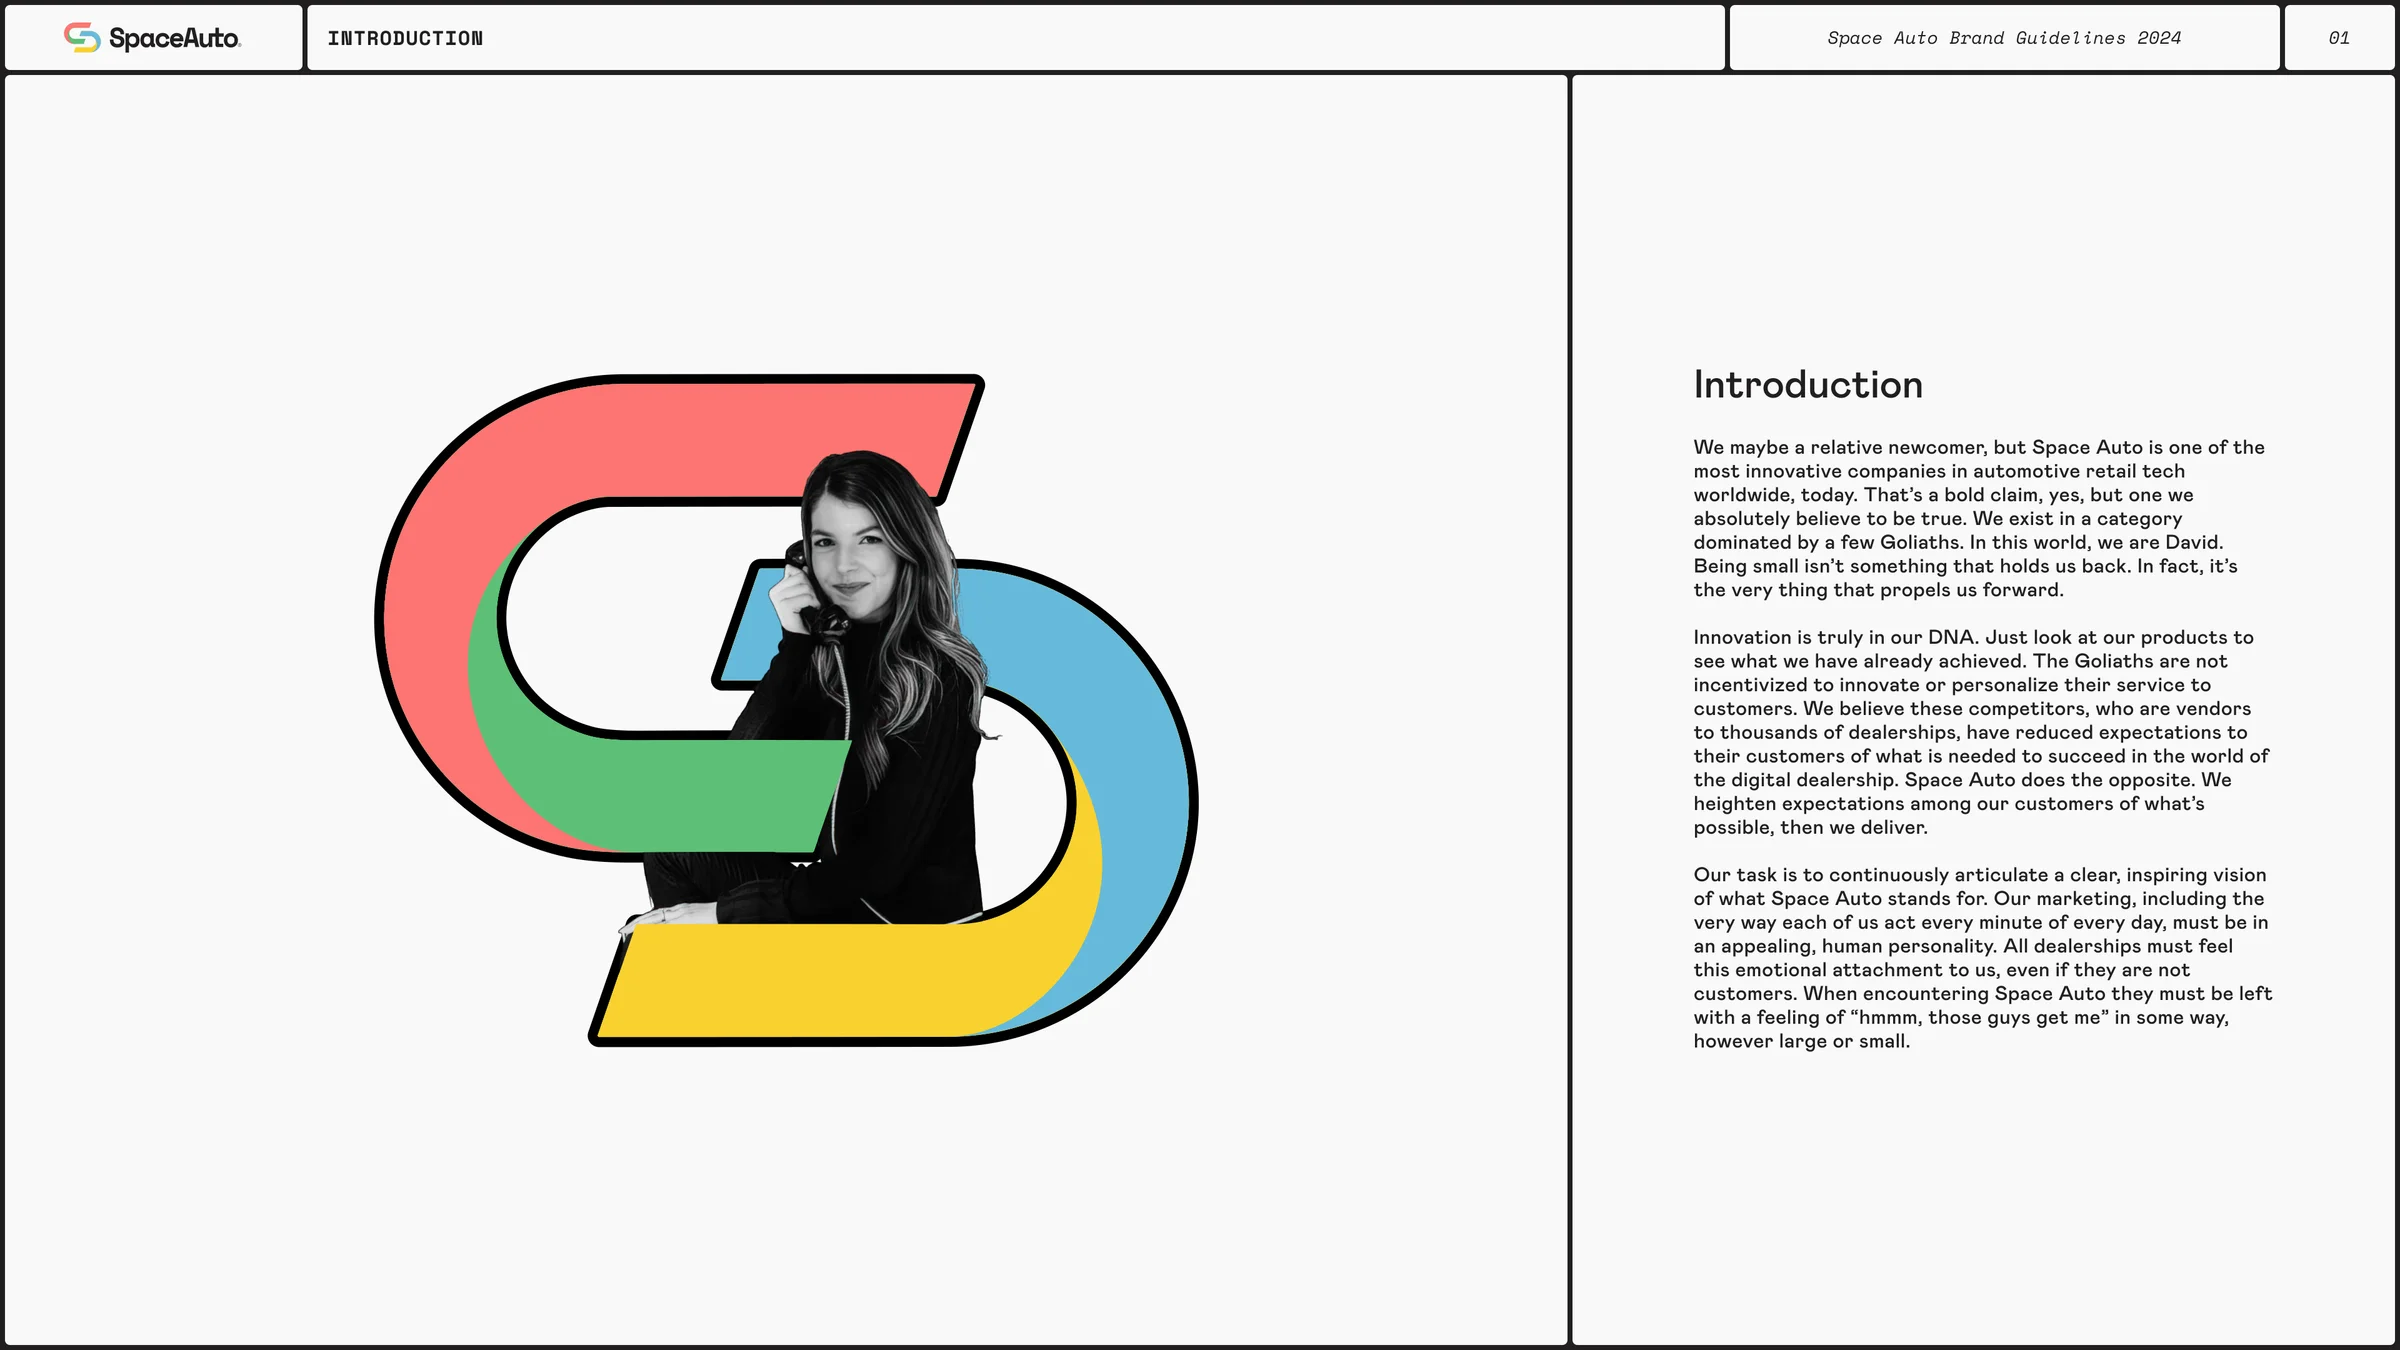Click the paragraph starting 'Our task is to continuously'

click(x=1982, y=957)
